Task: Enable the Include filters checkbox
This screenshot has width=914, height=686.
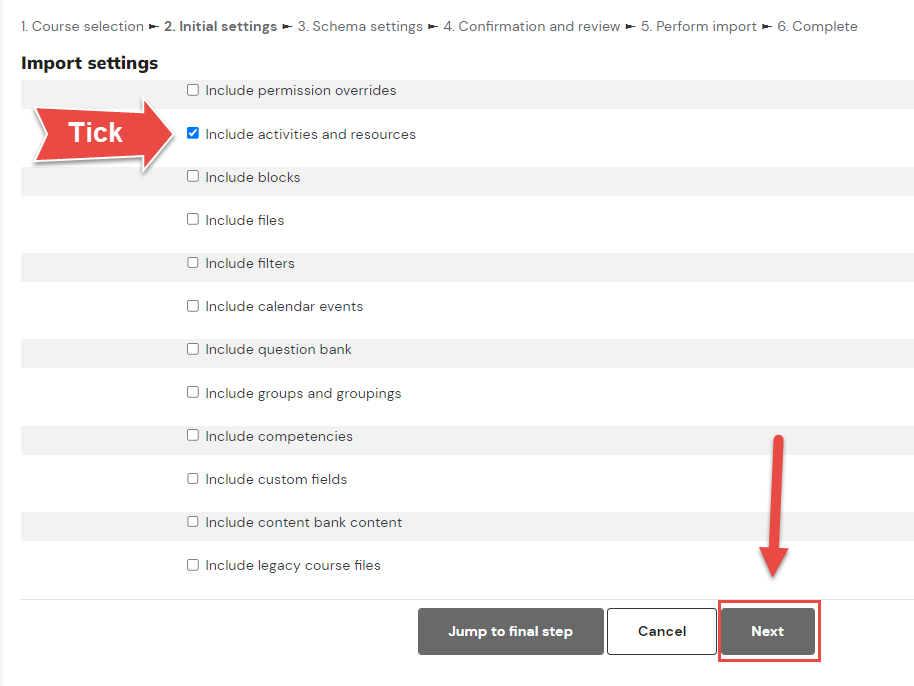Action: 192,262
